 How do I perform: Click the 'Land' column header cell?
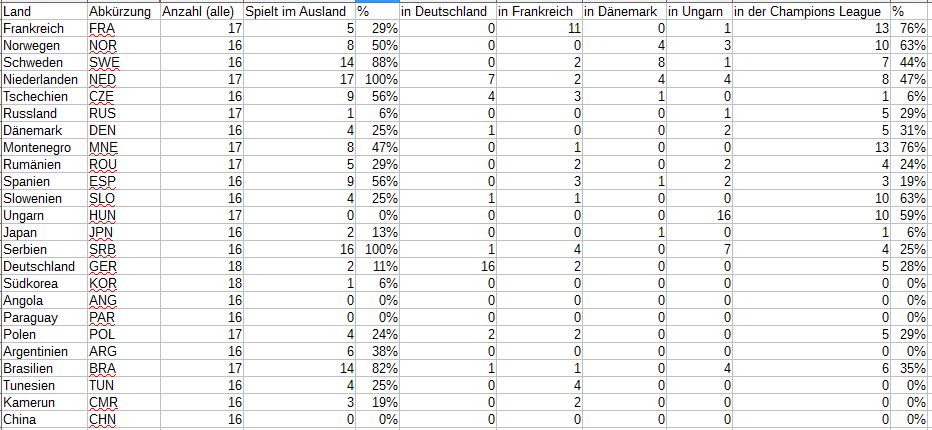[42, 11]
